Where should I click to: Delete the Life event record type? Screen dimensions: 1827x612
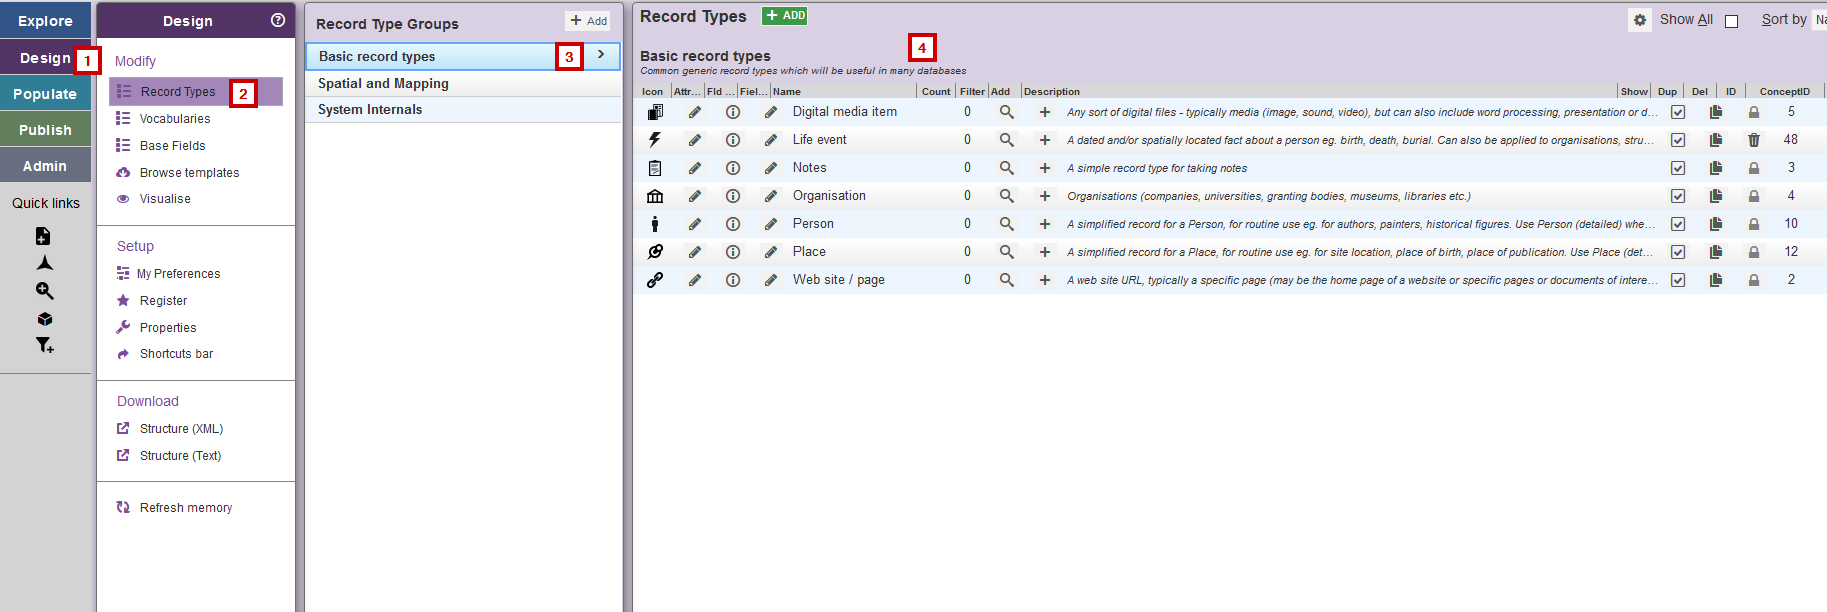pos(1753,140)
